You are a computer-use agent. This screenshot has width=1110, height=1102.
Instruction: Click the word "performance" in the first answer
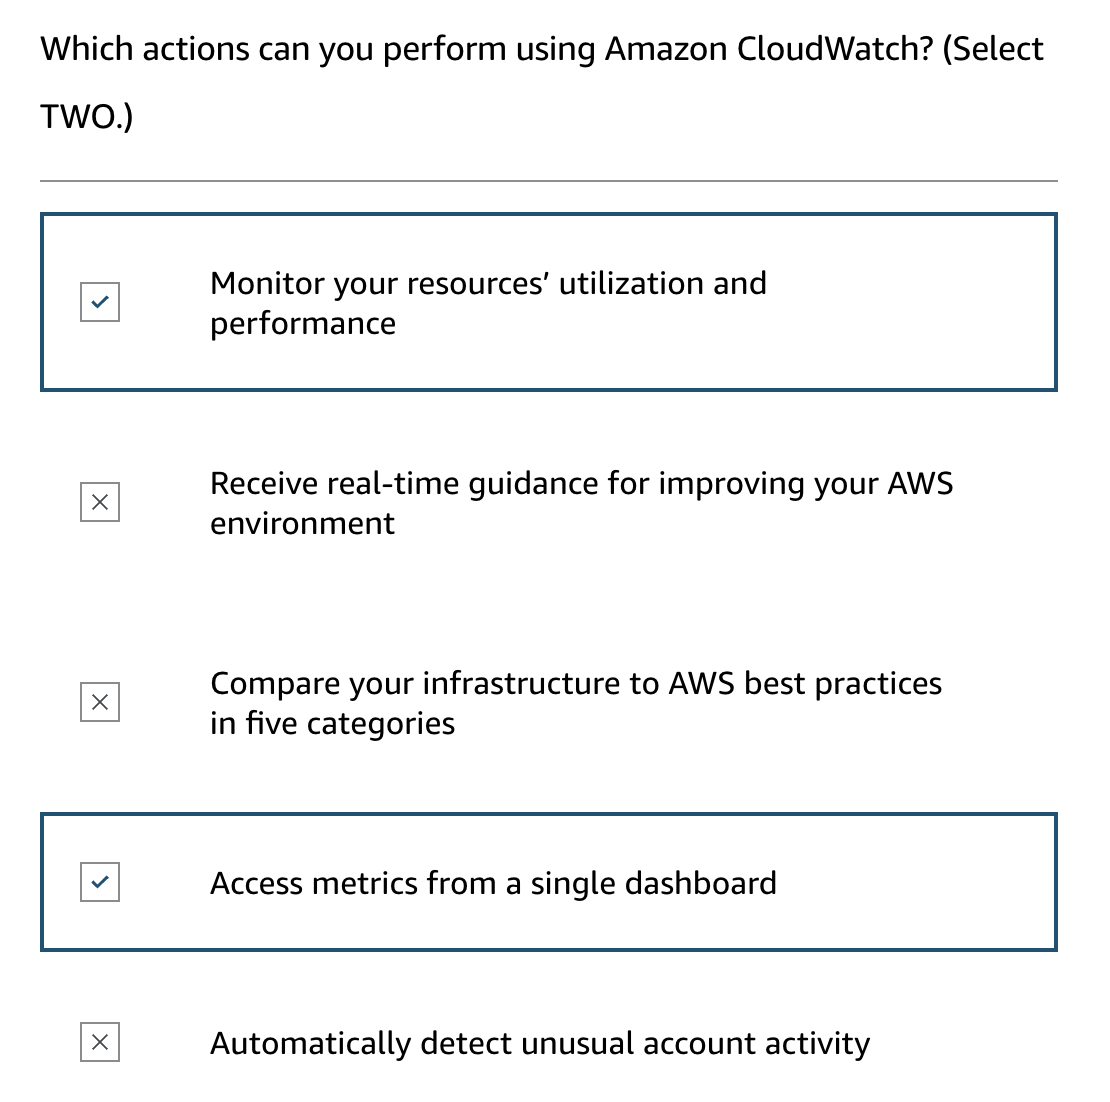(303, 323)
